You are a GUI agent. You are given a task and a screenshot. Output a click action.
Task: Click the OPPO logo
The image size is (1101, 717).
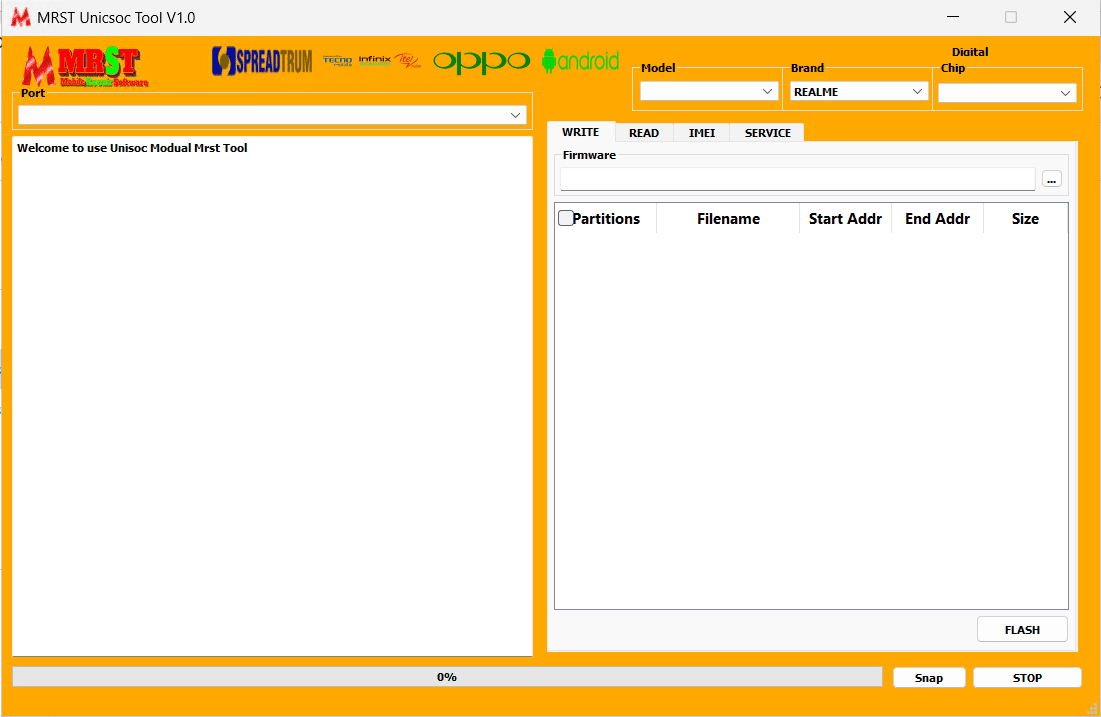click(481, 61)
